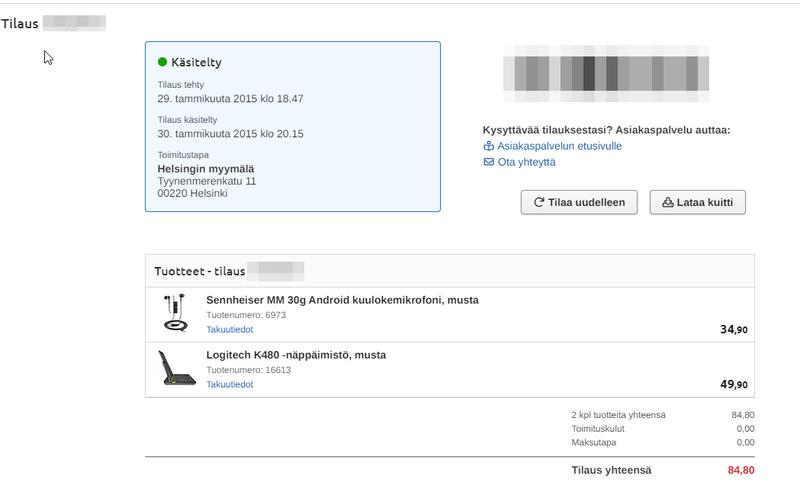Click the download receipt icon
The width and height of the screenshot is (800, 495).
pyautogui.click(x=668, y=202)
